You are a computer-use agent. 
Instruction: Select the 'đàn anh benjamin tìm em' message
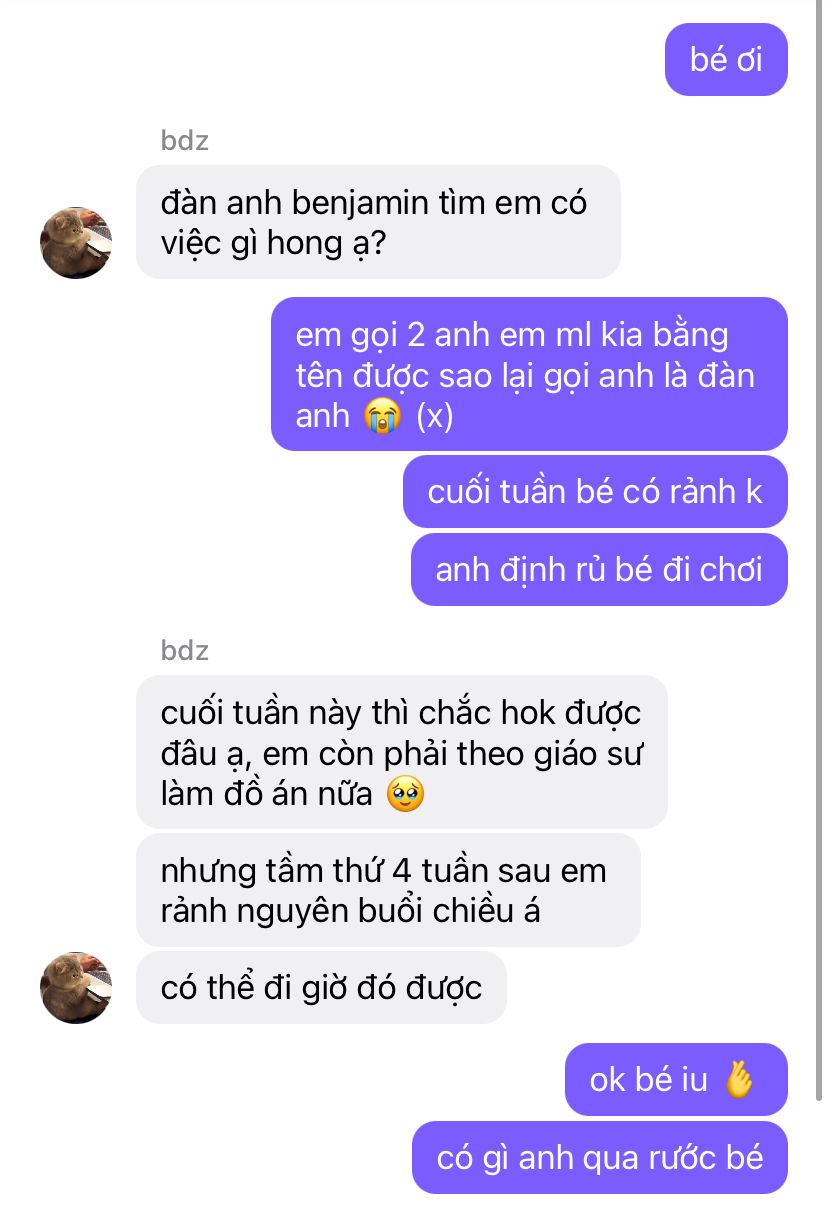pyautogui.click(x=378, y=222)
